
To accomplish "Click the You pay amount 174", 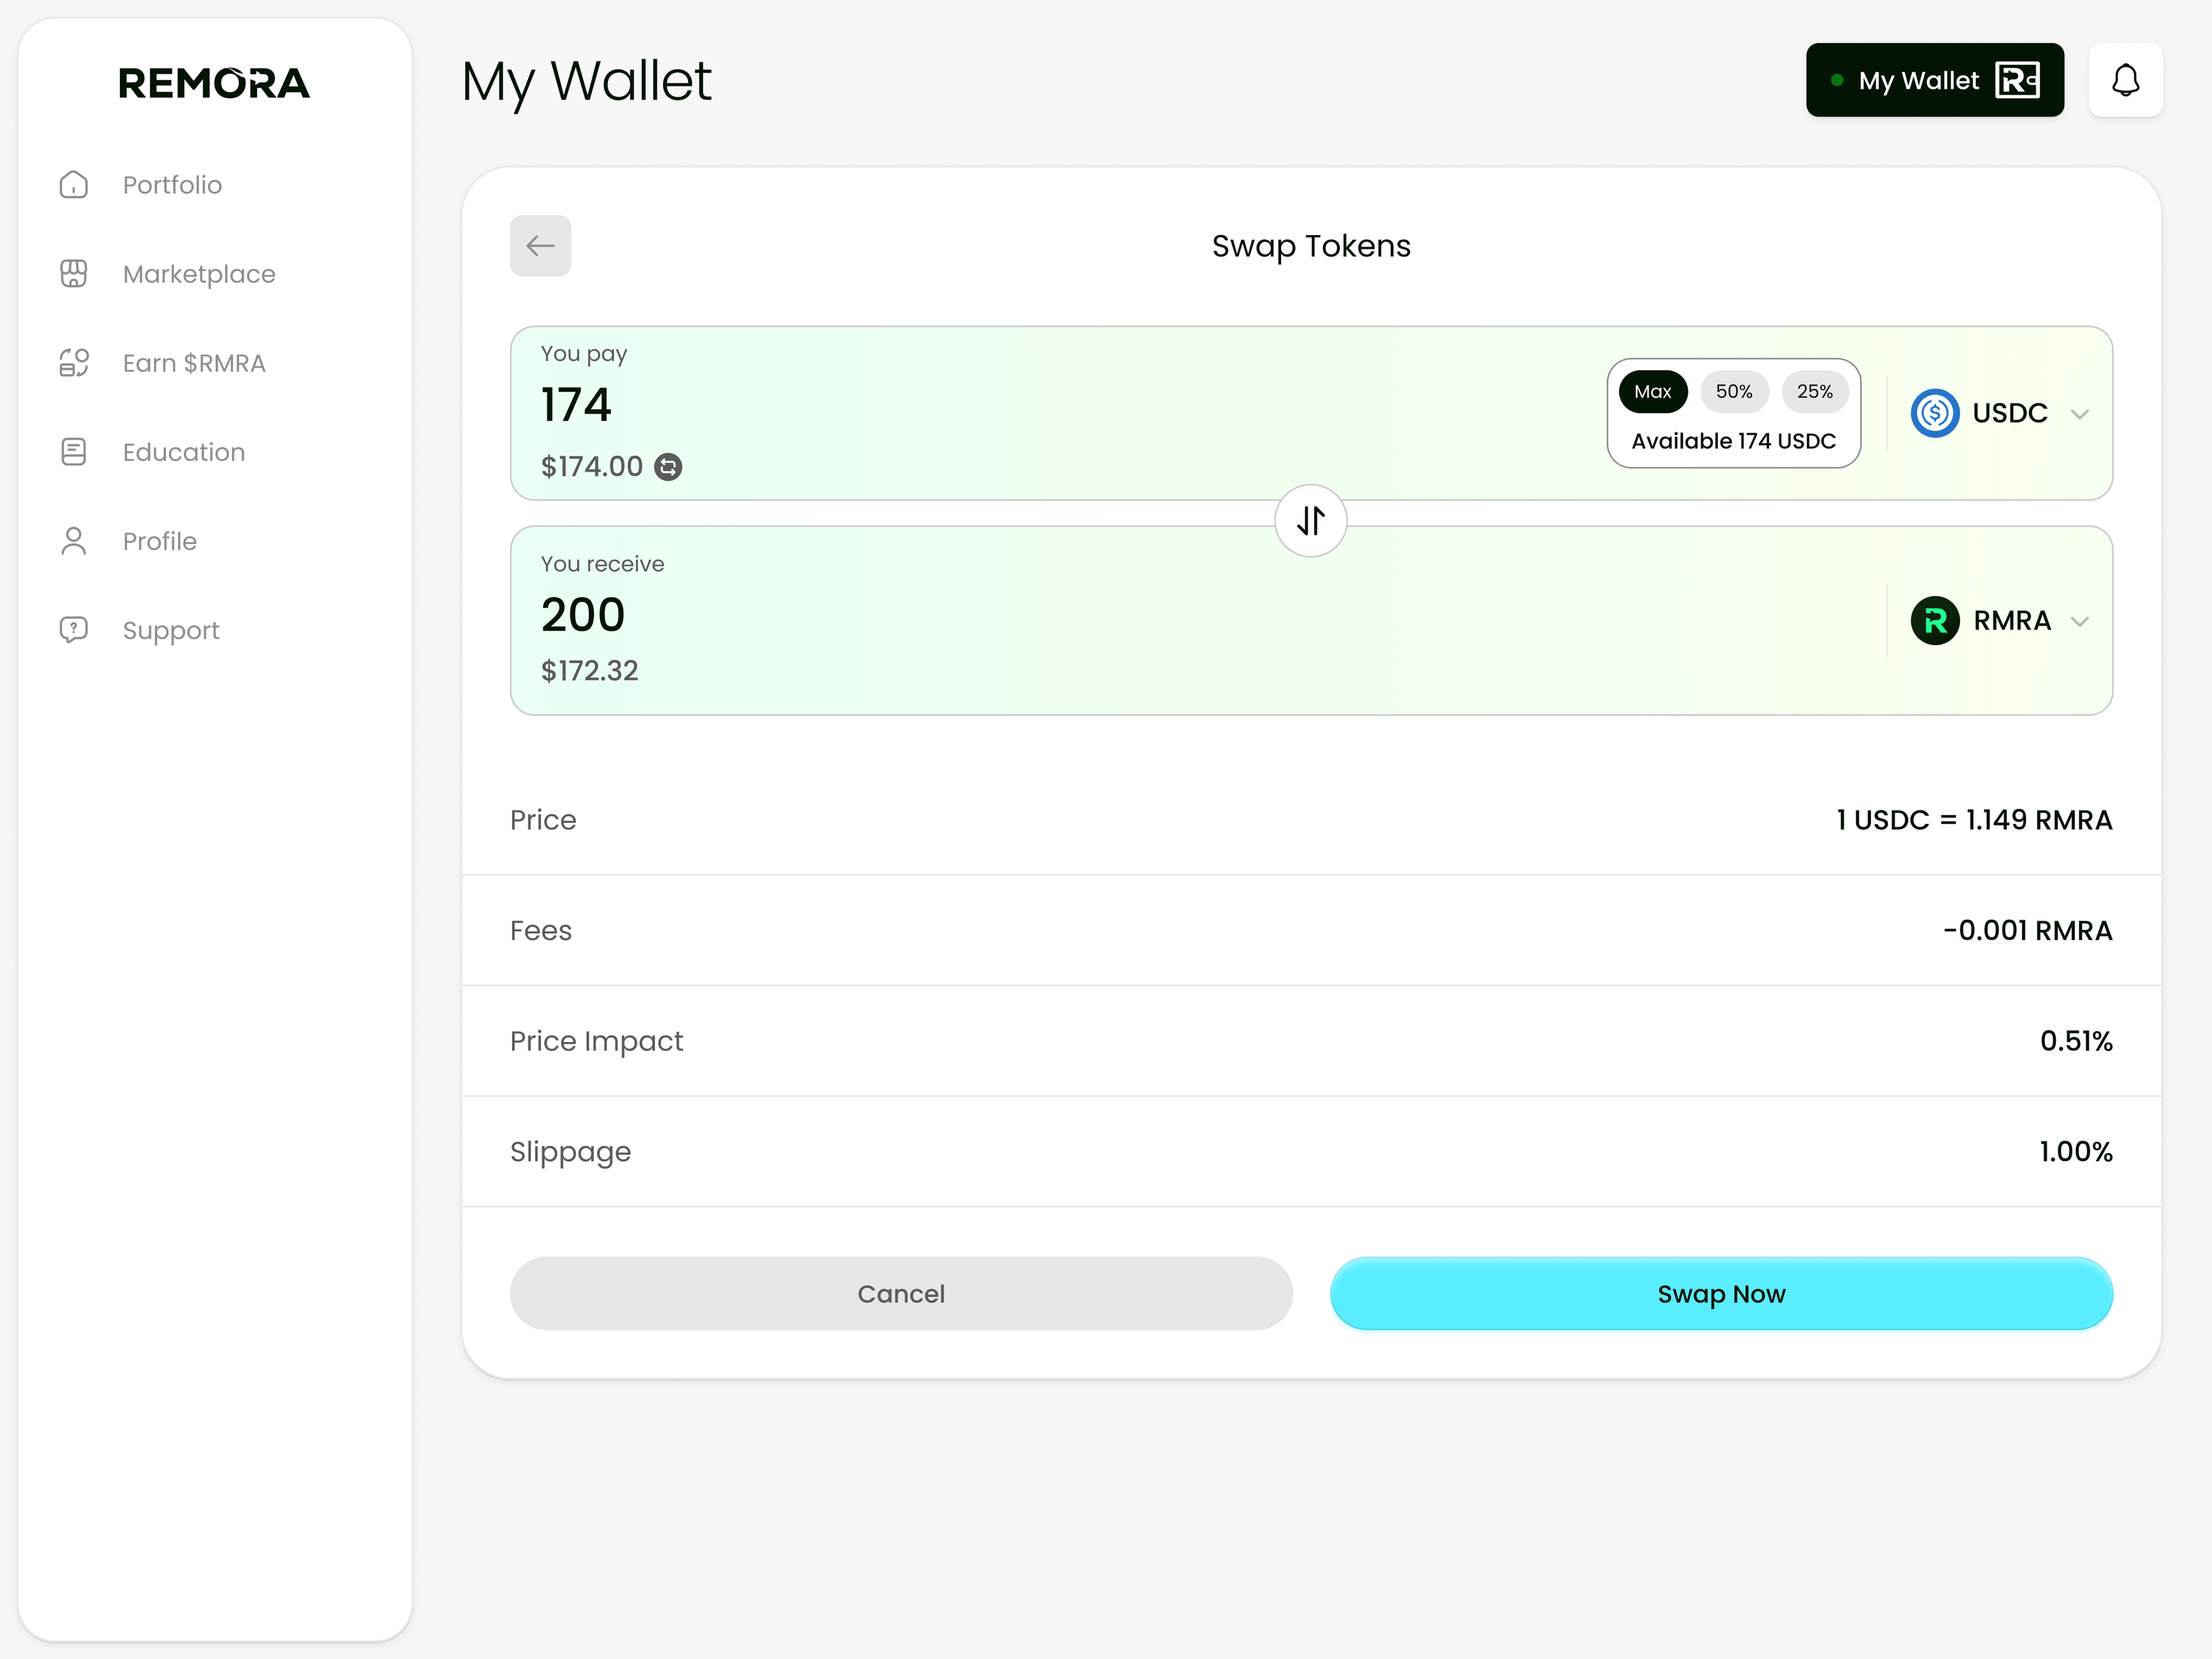I will (x=576, y=405).
